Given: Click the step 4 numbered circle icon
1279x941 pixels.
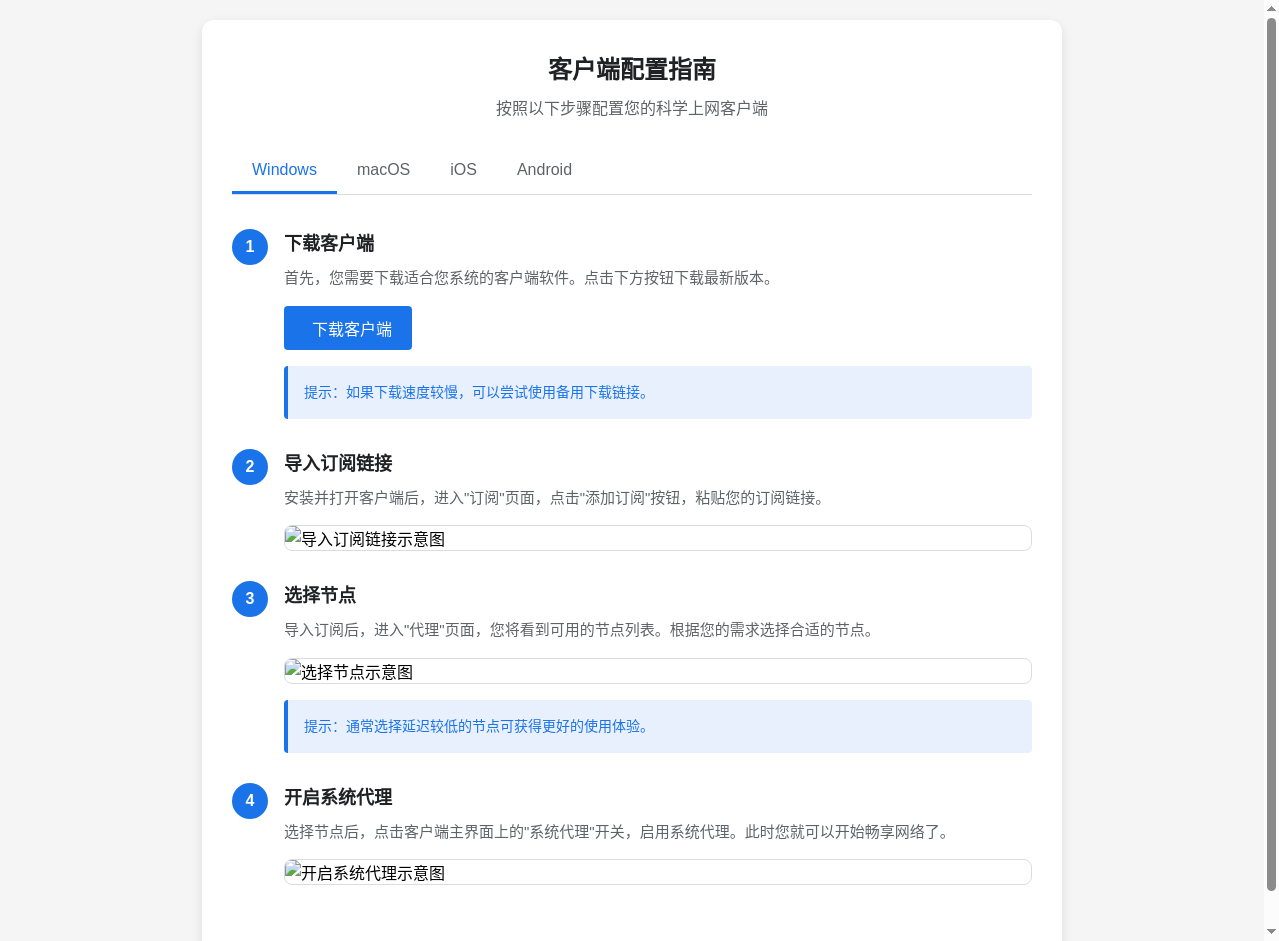Looking at the screenshot, I should tap(249, 800).
